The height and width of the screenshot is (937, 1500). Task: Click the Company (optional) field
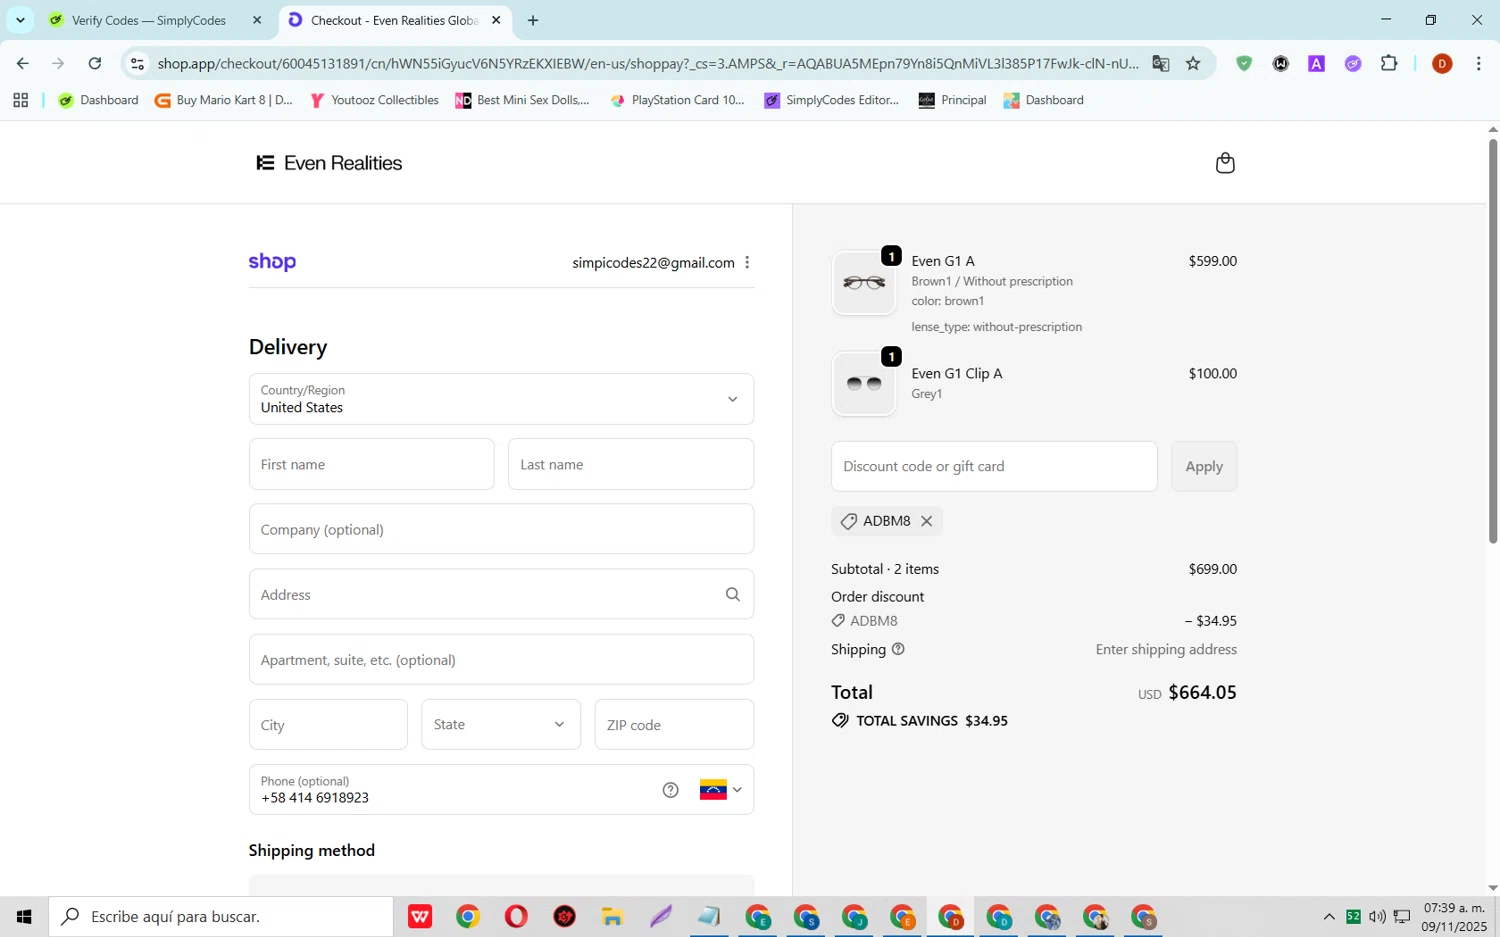point(501,529)
